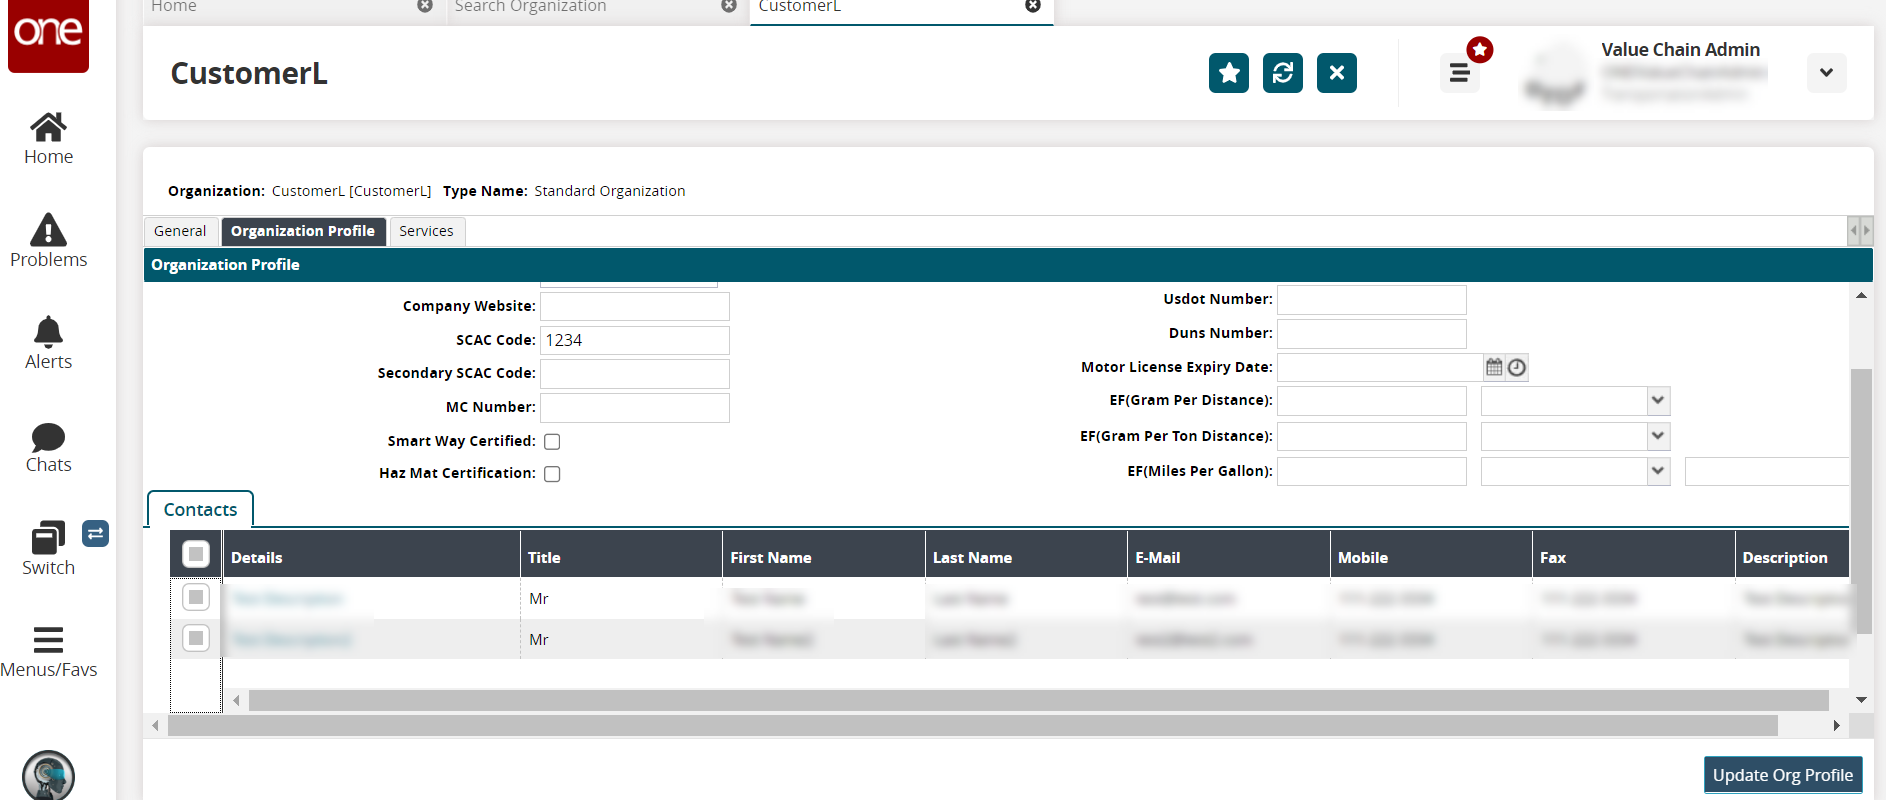This screenshot has width=1886, height=800.
Task: Expand the user profile dropdown chevron
Action: tap(1827, 72)
